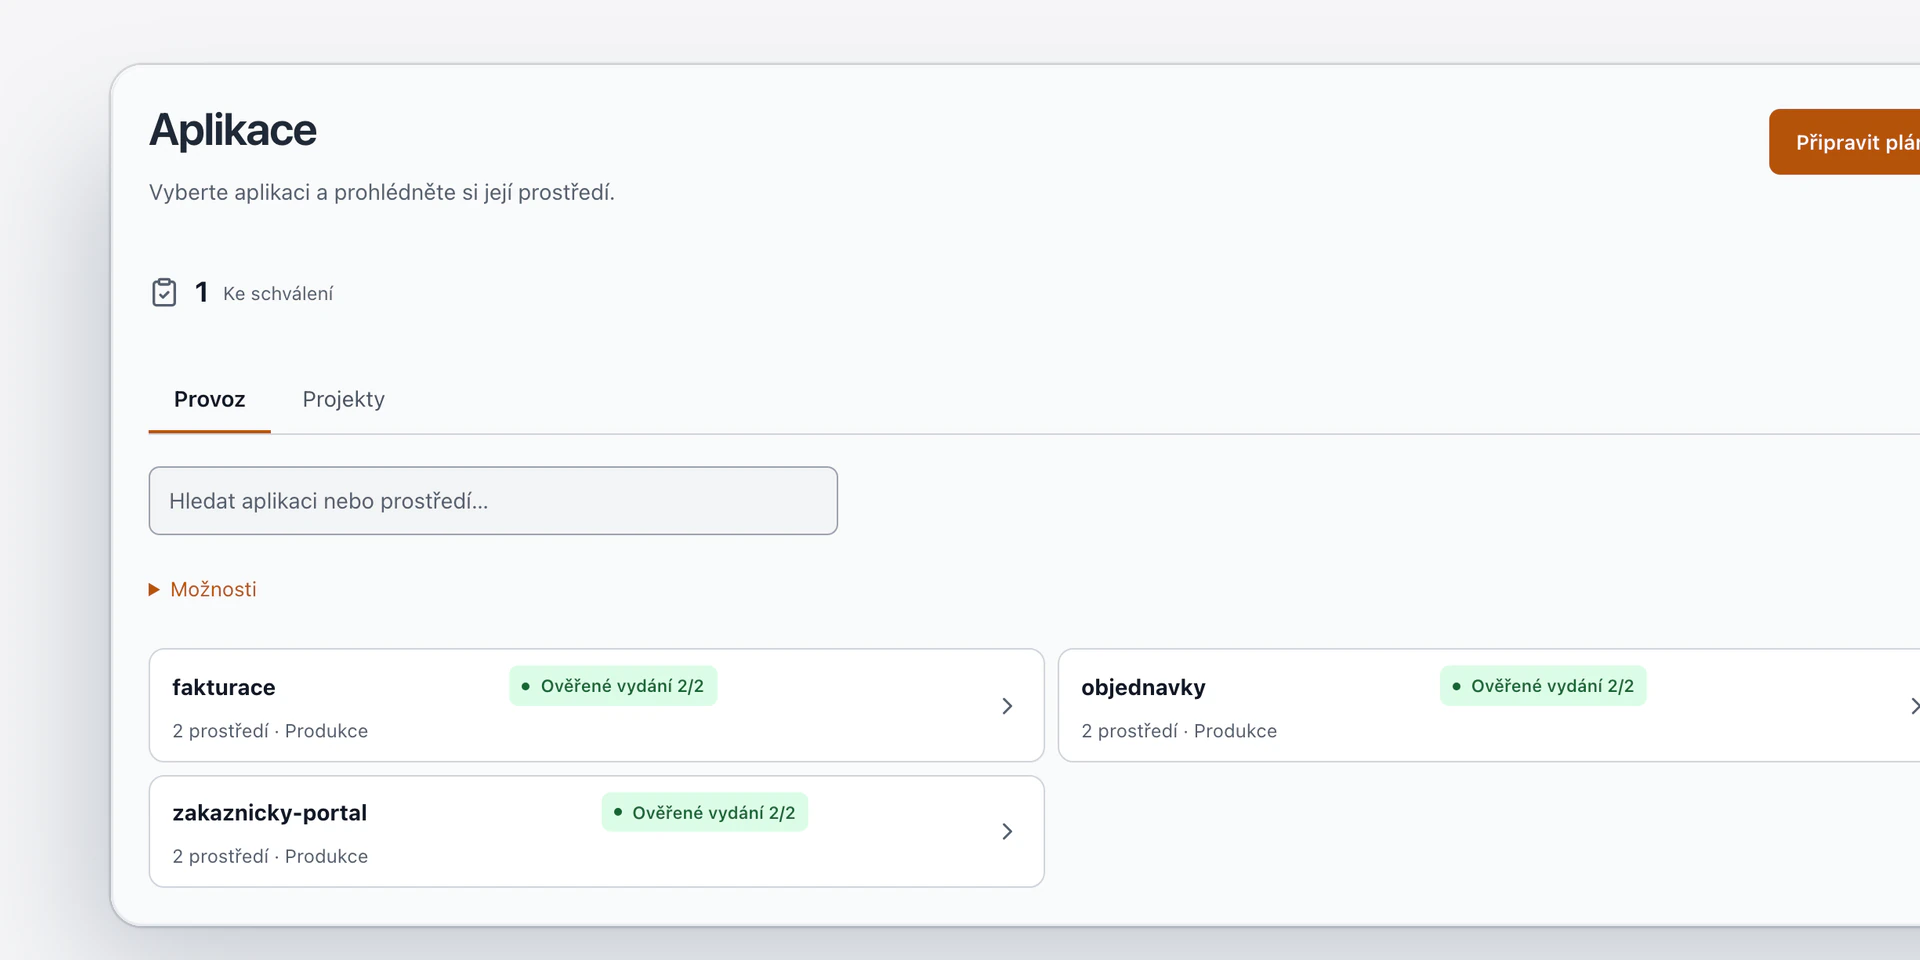Click the Ověřené vydání 2/2 badge on fakturace
1920x960 pixels.
[x=613, y=686]
